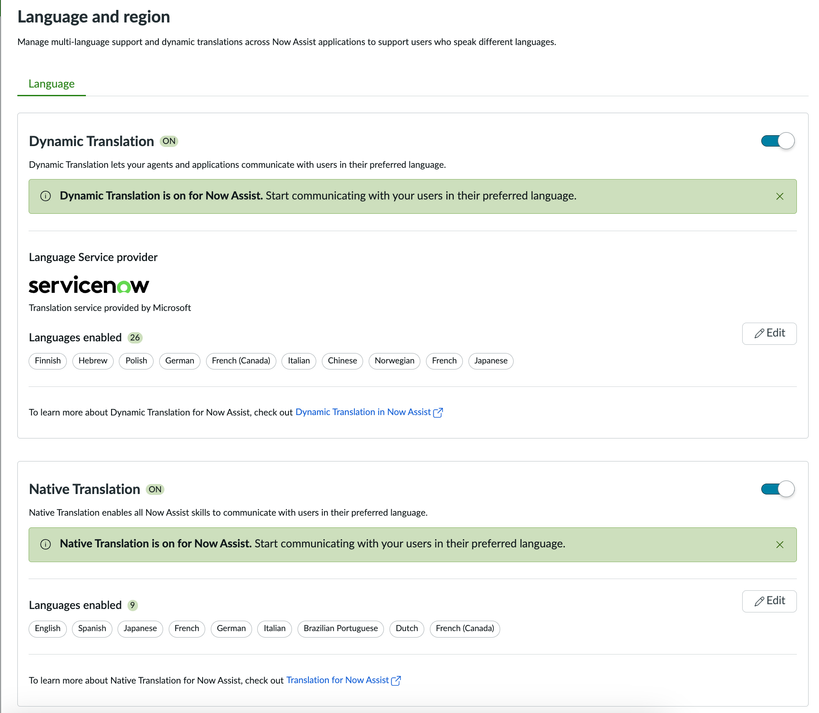The image size is (819, 713).
Task: Click the Finnish language chip
Action: (48, 361)
